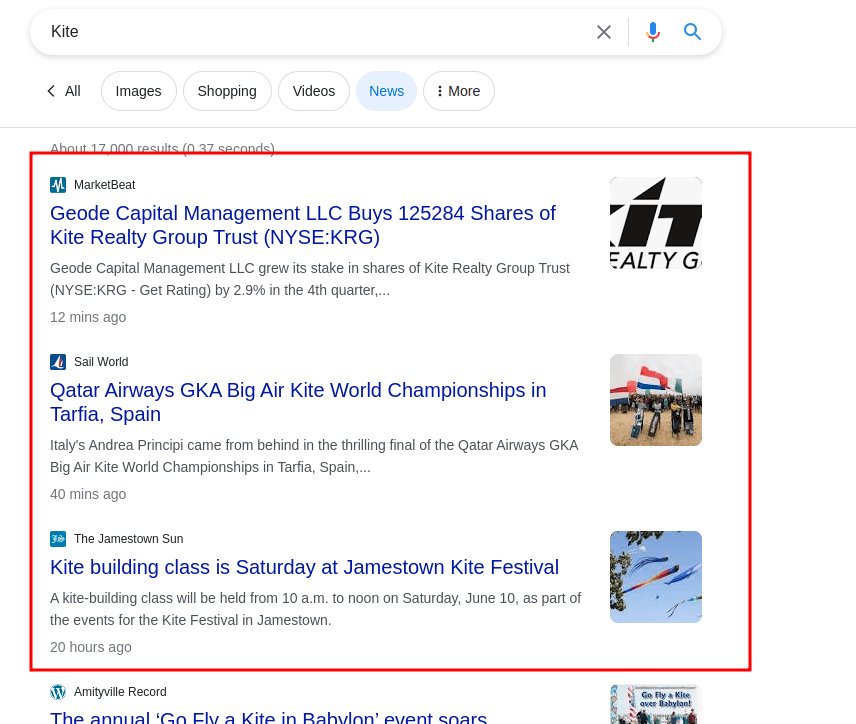Click the Geode Capital snippet text
The width and height of the screenshot is (856, 724).
[310, 279]
